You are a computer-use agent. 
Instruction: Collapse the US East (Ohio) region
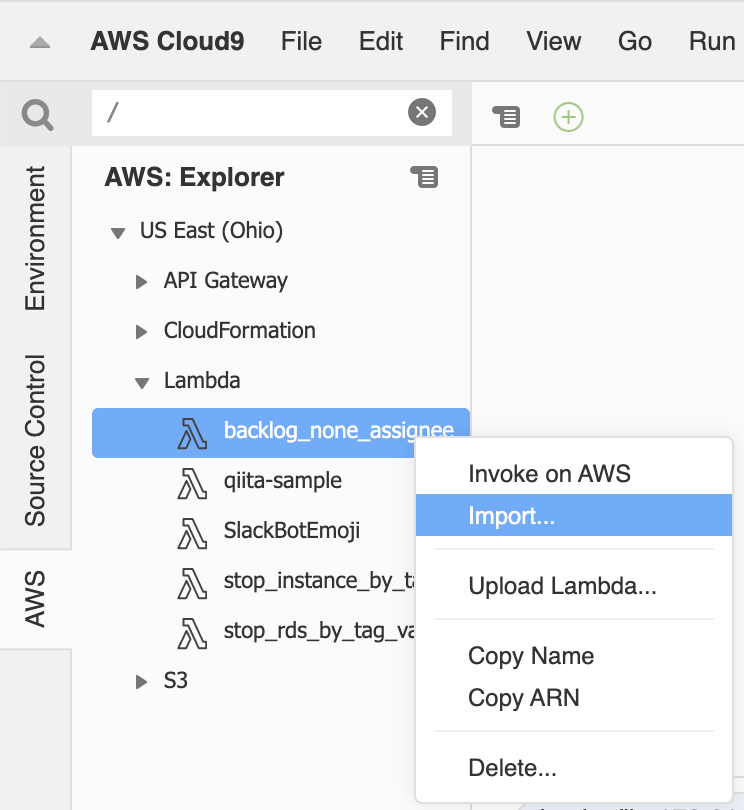pos(118,232)
